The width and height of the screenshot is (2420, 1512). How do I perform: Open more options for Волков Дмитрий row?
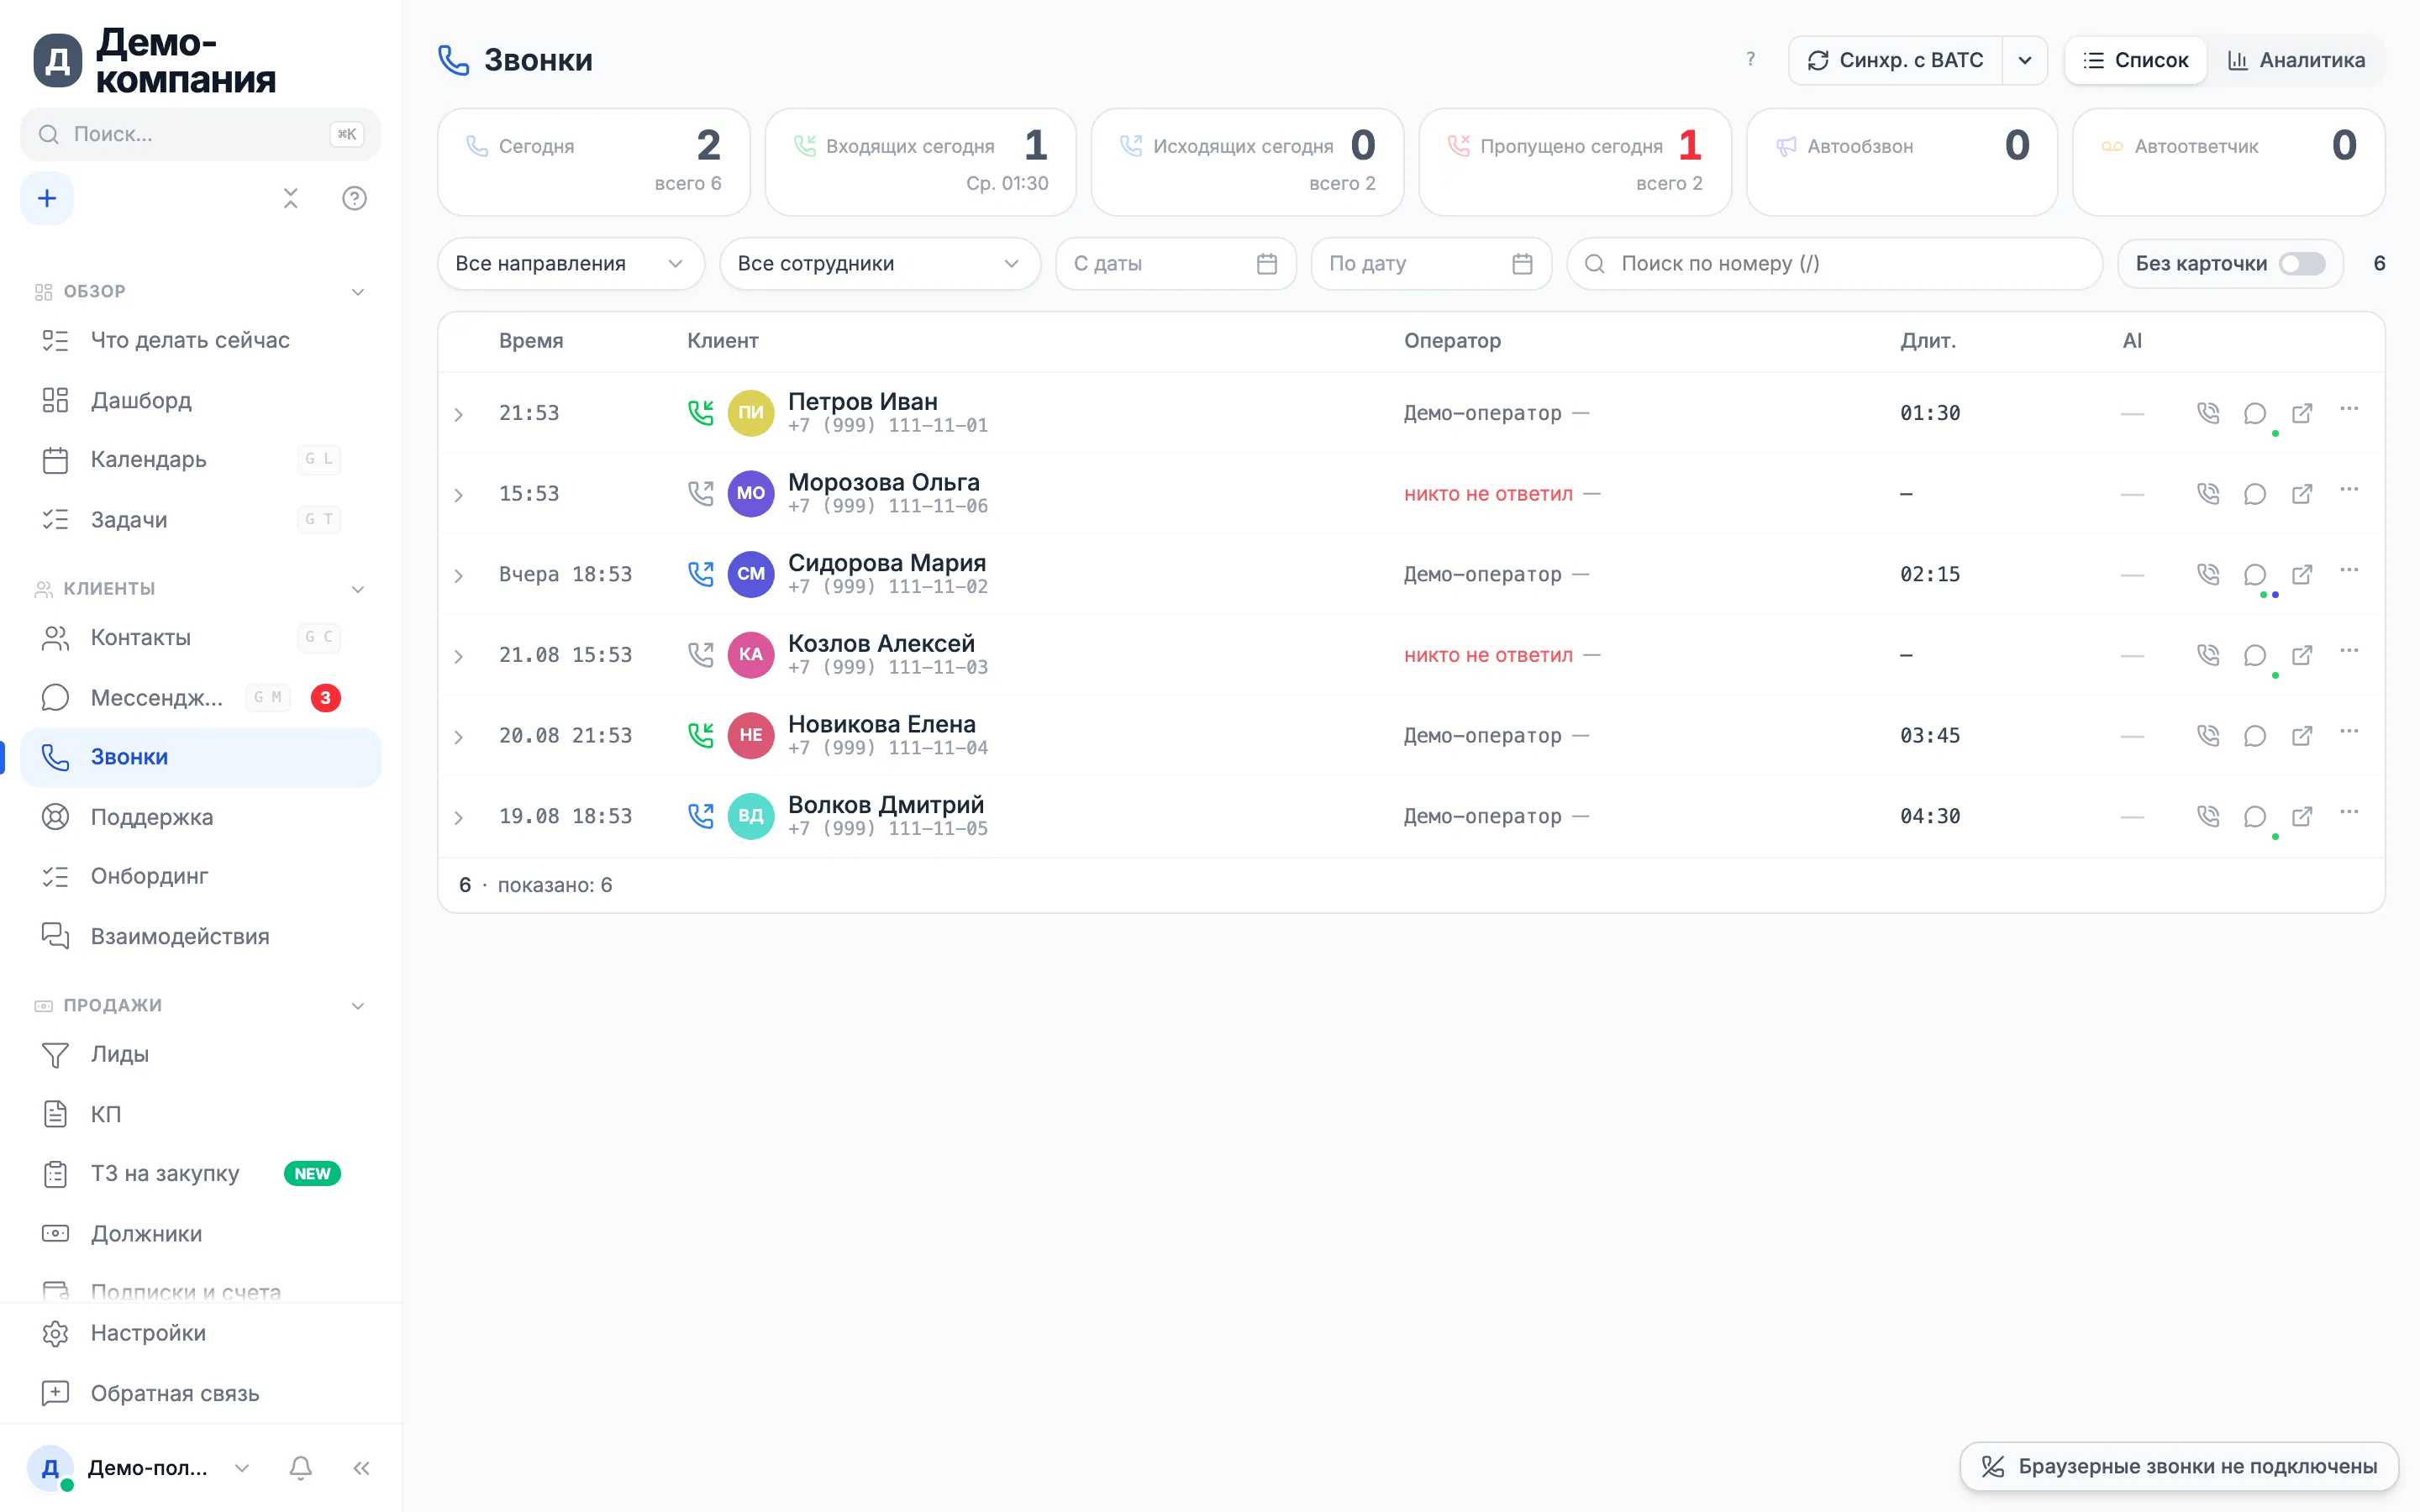coord(2349,812)
